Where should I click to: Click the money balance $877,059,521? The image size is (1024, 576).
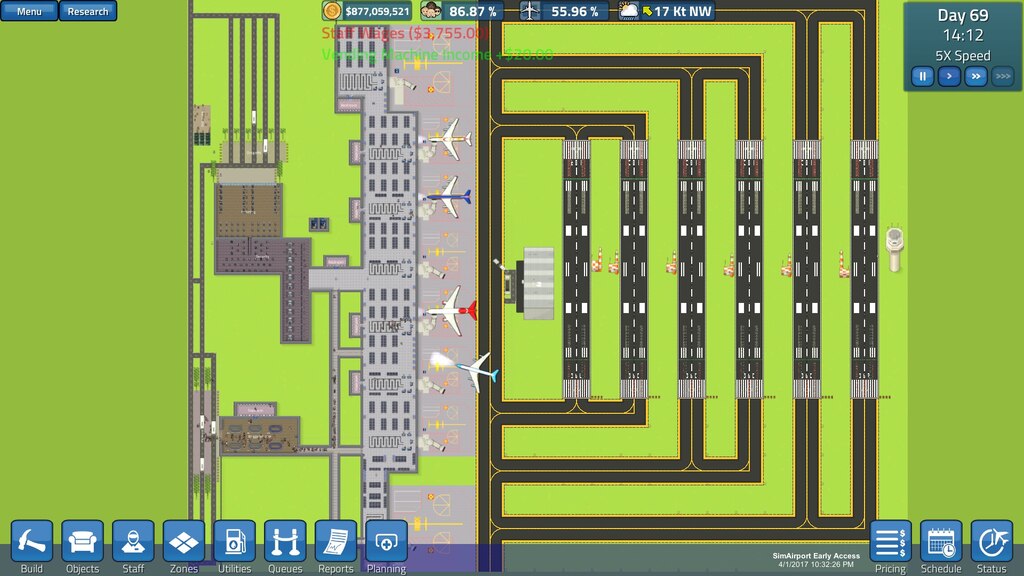tap(367, 11)
